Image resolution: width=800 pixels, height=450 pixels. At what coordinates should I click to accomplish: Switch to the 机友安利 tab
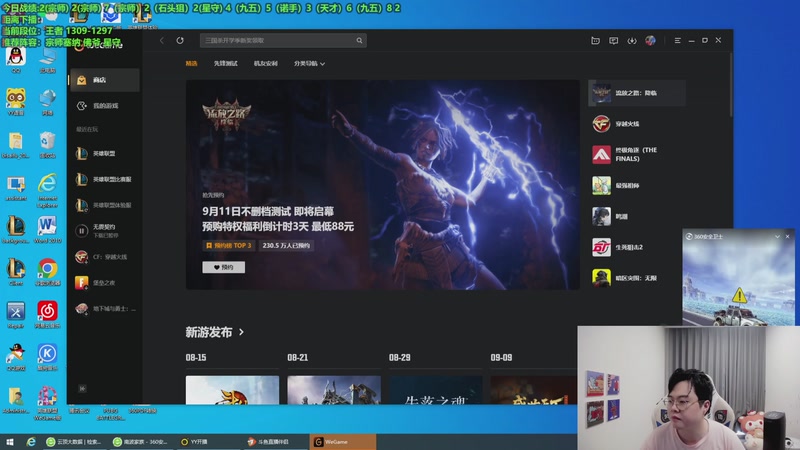click(x=266, y=63)
